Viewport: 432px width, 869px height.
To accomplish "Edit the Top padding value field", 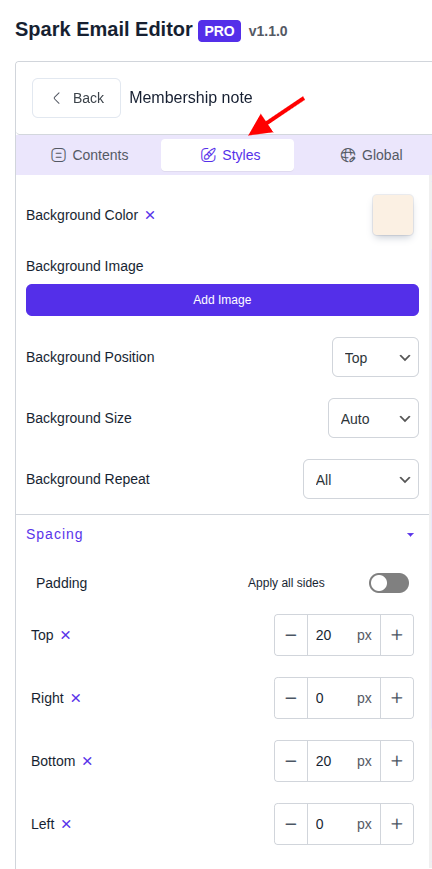I will [344, 635].
